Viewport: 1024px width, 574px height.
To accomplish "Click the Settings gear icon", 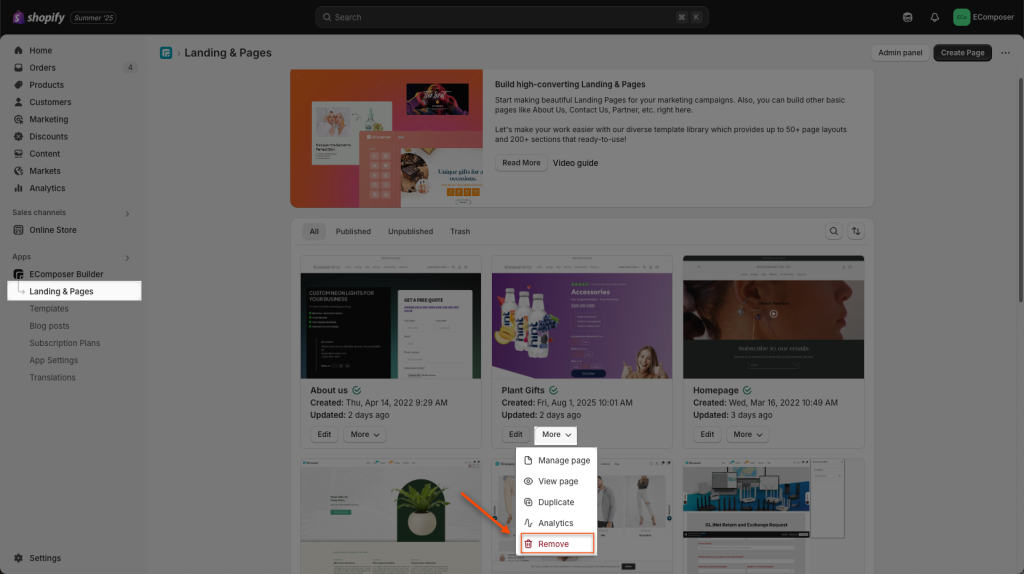I will (x=18, y=558).
